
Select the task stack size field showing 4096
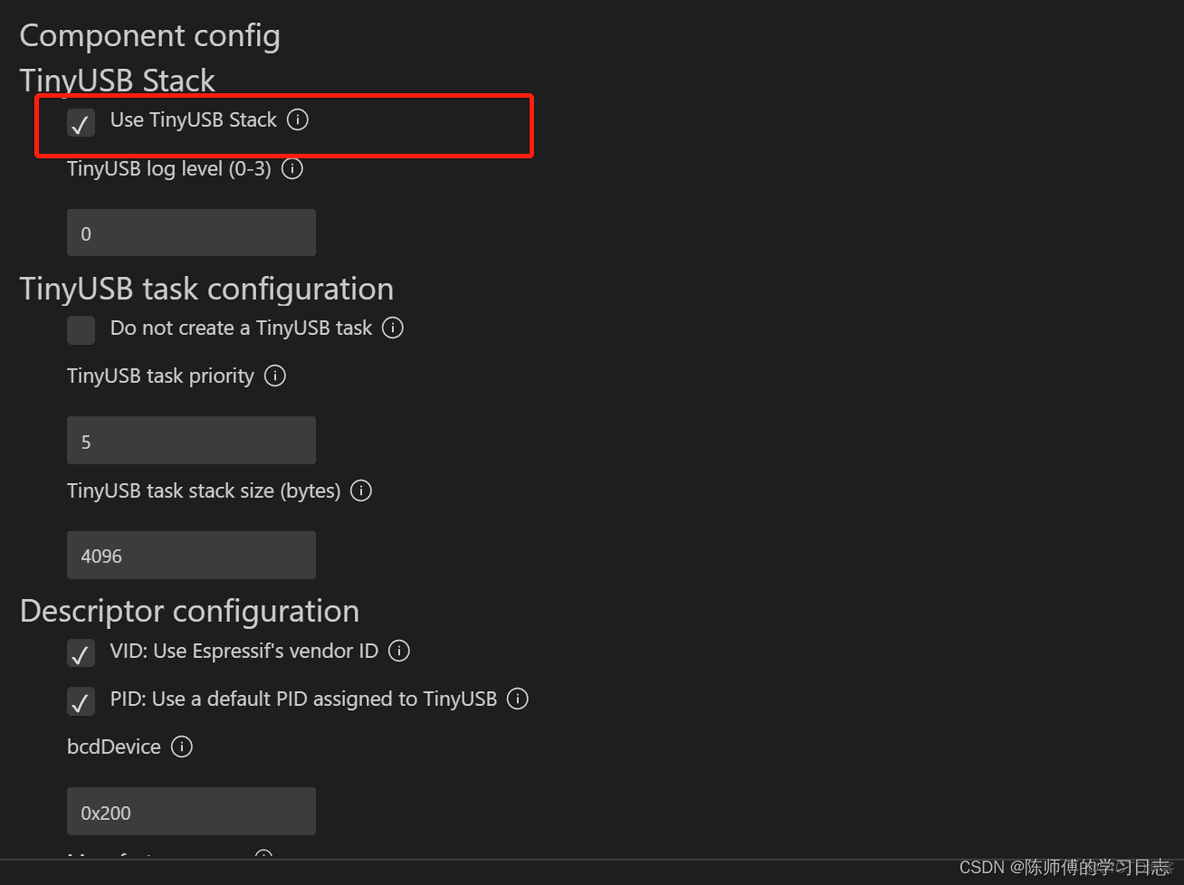click(x=191, y=555)
